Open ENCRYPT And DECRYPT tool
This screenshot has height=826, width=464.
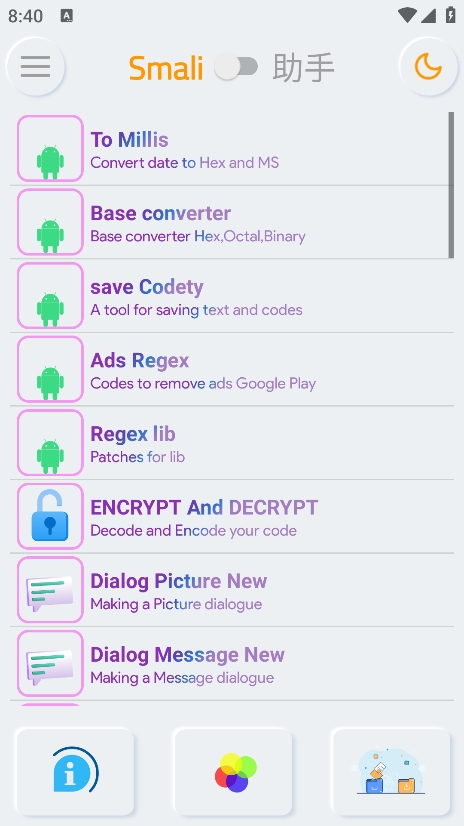[232, 517]
